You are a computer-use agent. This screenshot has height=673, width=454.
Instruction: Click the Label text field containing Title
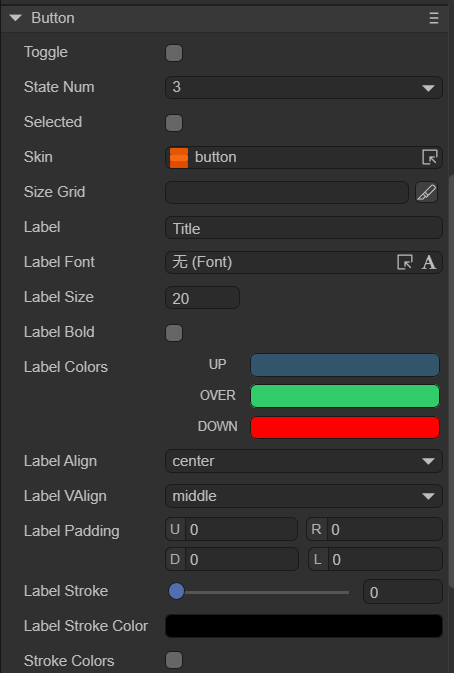[304, 227]
